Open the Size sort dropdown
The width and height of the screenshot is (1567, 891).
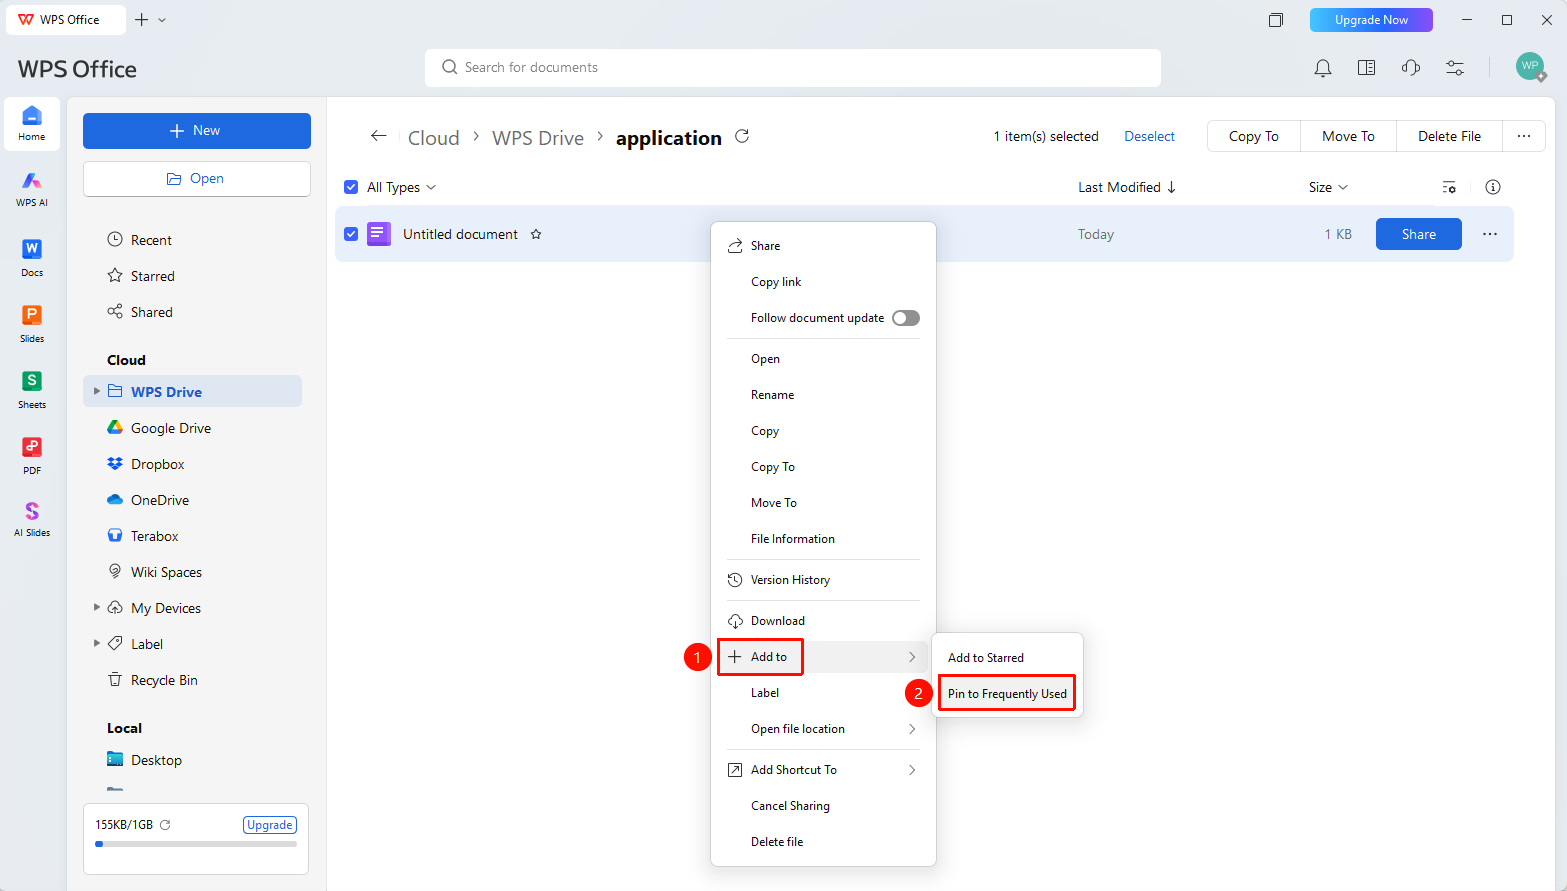tap(1328, 187)
